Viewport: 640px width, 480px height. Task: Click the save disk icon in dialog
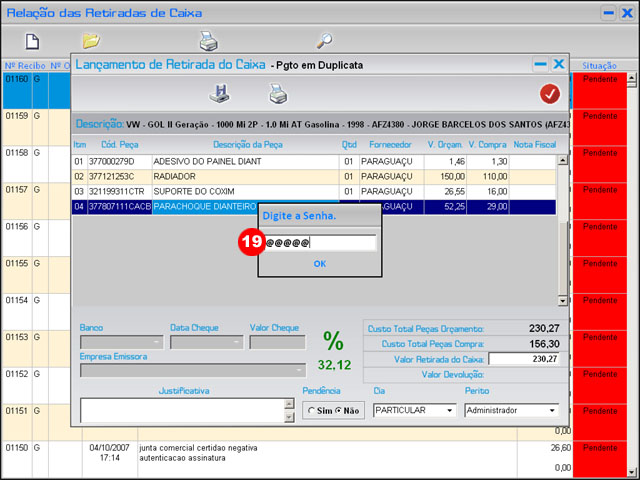click(219, 94)
